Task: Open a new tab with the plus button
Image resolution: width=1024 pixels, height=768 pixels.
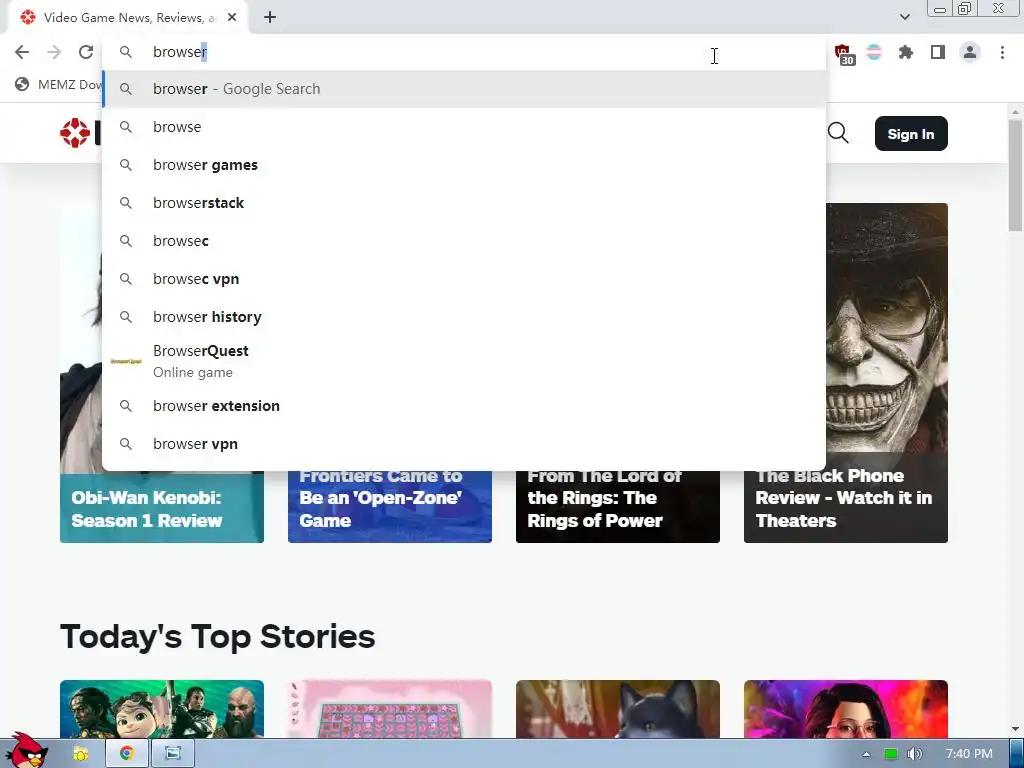Action: [x=270, y=18]
